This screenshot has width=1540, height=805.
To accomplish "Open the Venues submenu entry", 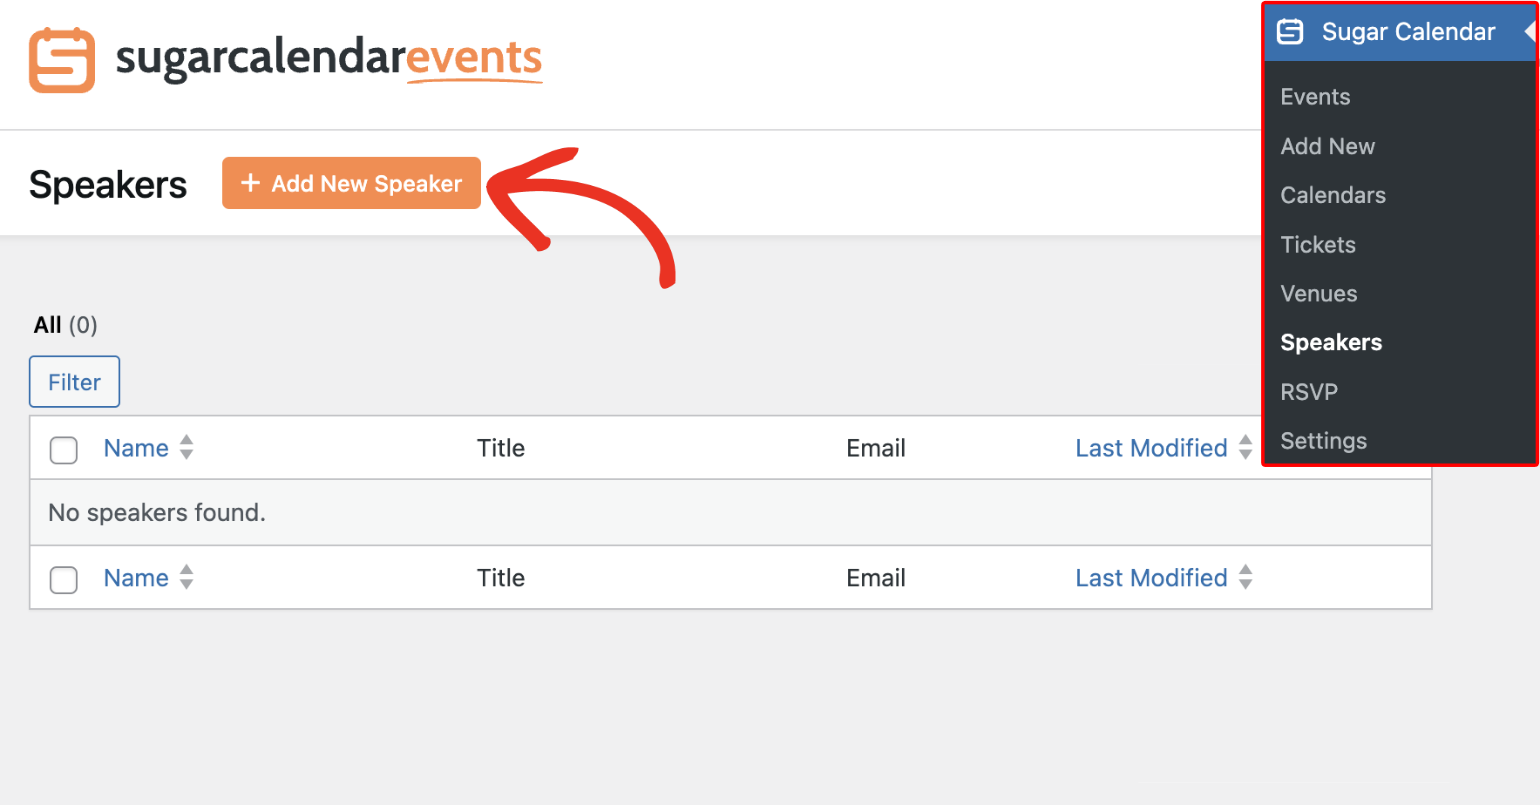I will (1318, 294).
